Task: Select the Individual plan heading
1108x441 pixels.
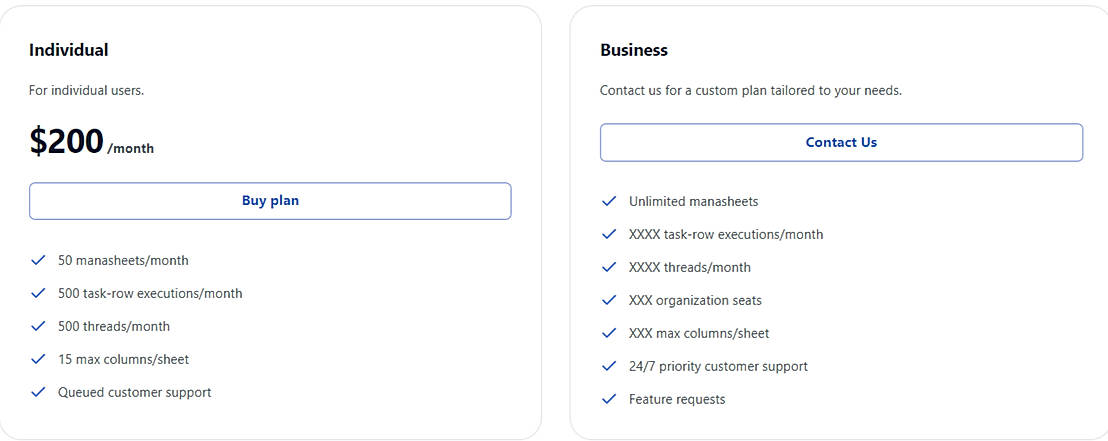Action: click(69, 50)
